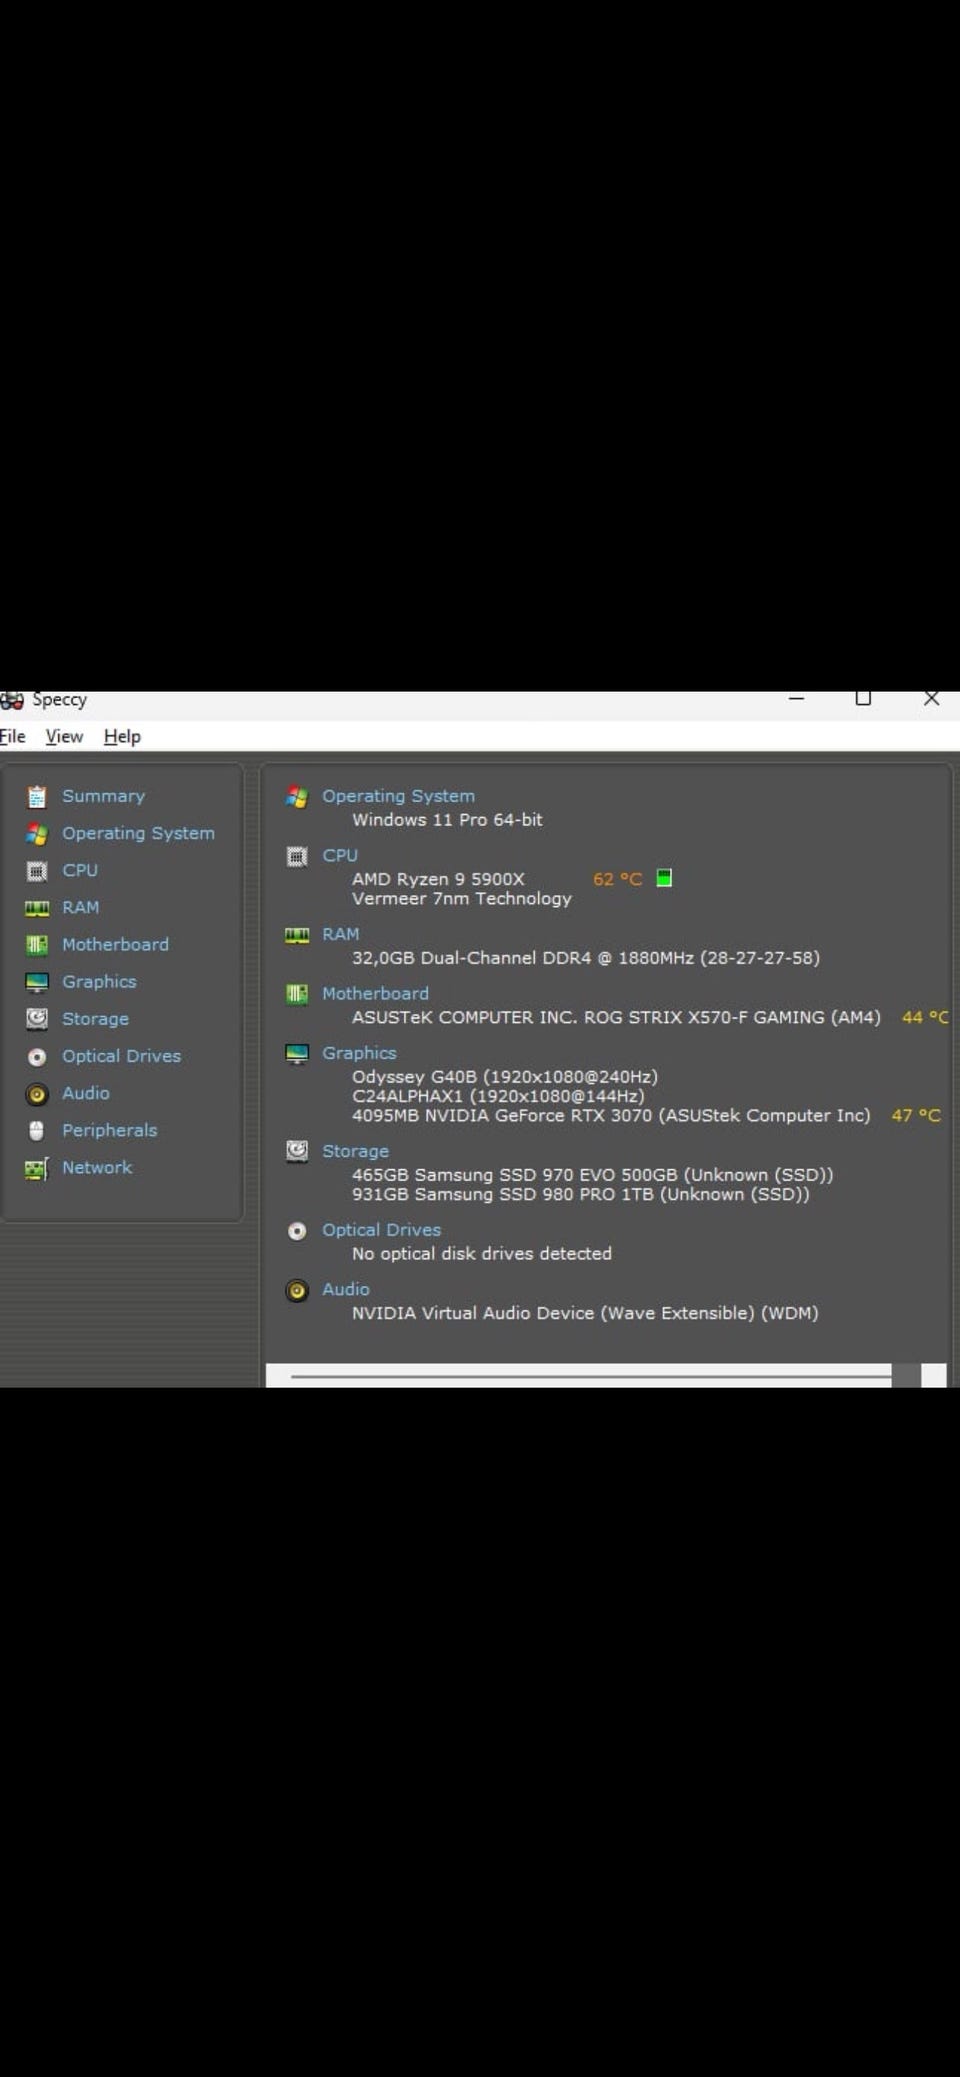Screen dimensions: 960x2077
Task: Click the NVIDIA GeForce RTX 3070 line
Action: pyautogui.click(x=611, y=1115)
